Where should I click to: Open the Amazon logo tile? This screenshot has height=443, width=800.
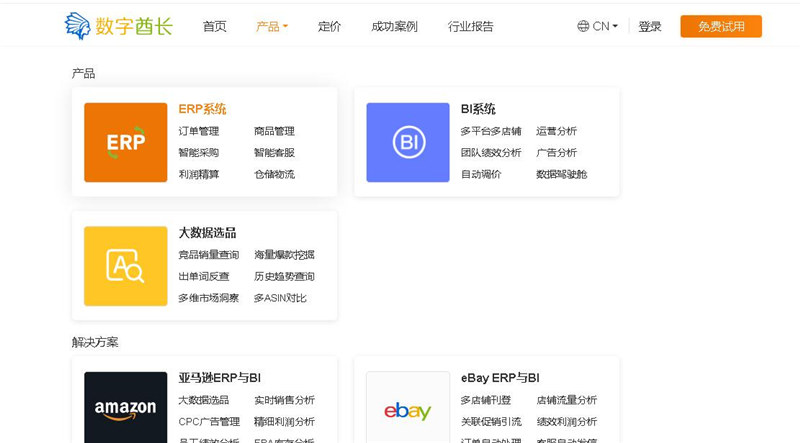coord(126,407)
